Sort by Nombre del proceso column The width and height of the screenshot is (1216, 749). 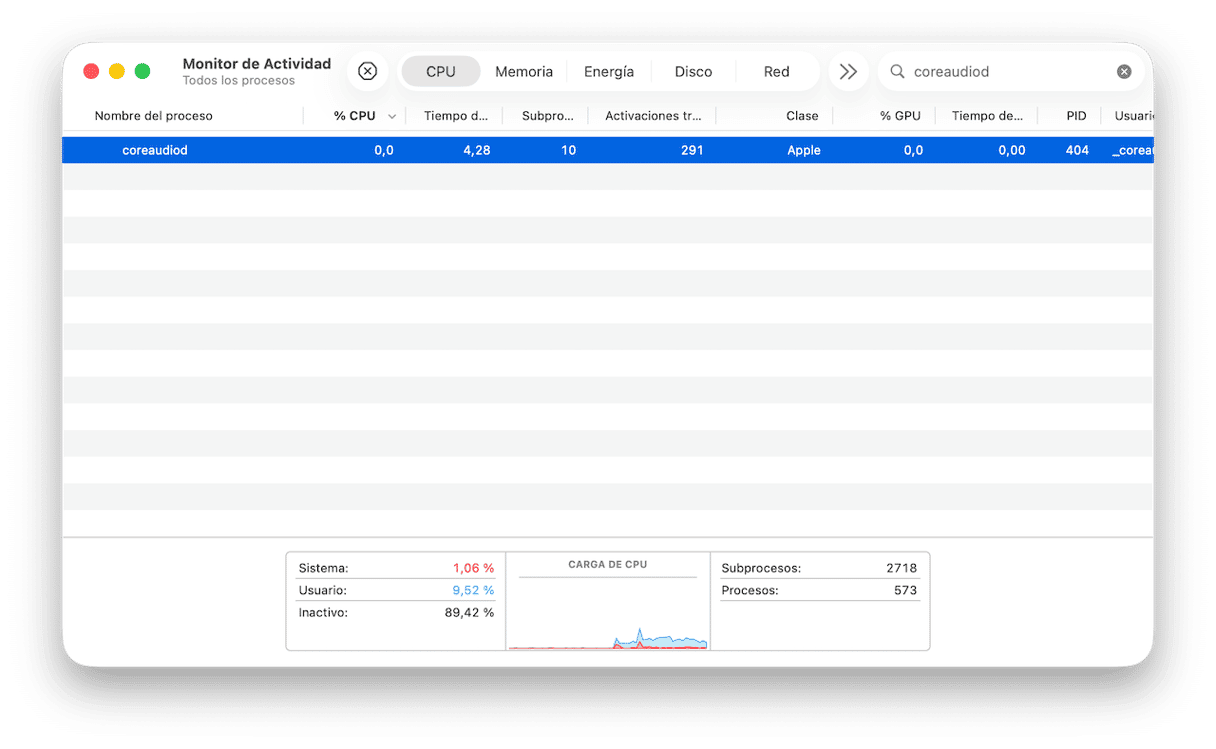pyautogui.click(x=154, y=116)
